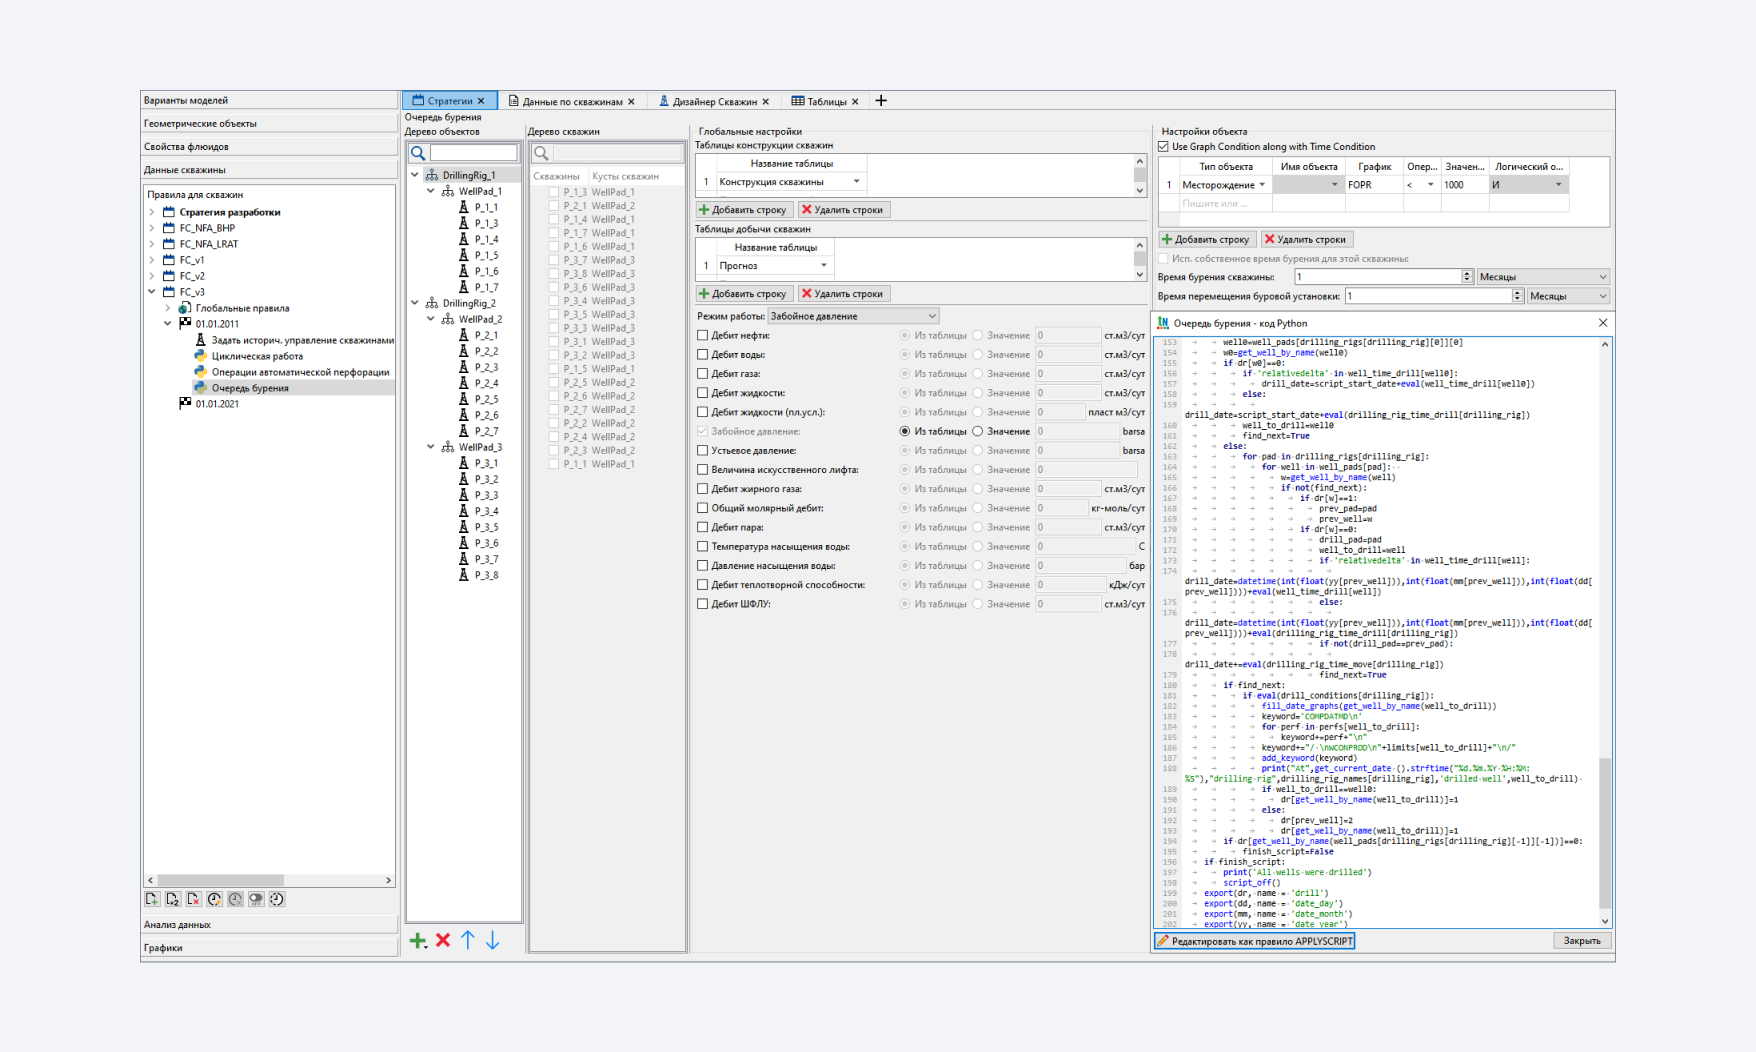Screen dimensions: 1756x1052
Task: Click the OFF switch rule icon
Action: [x=256, y=899]
